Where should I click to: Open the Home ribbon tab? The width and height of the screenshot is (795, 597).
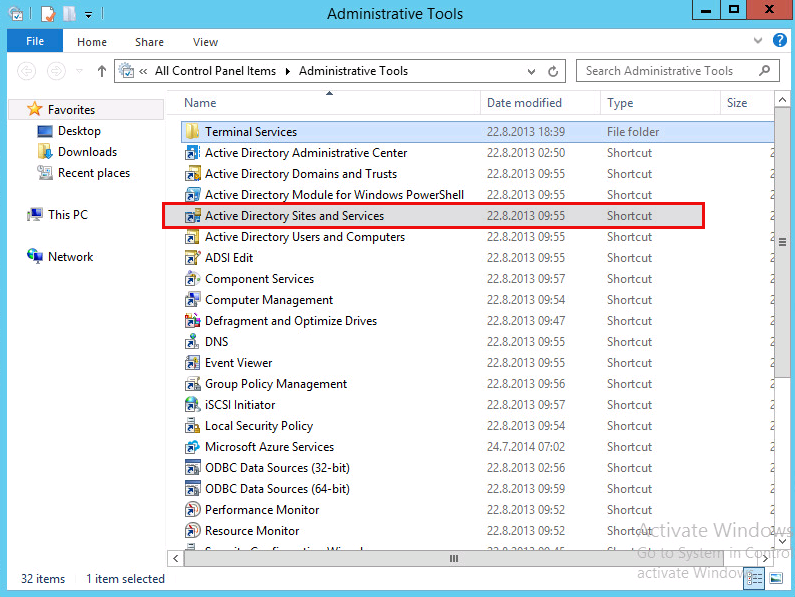pos(92,42)
